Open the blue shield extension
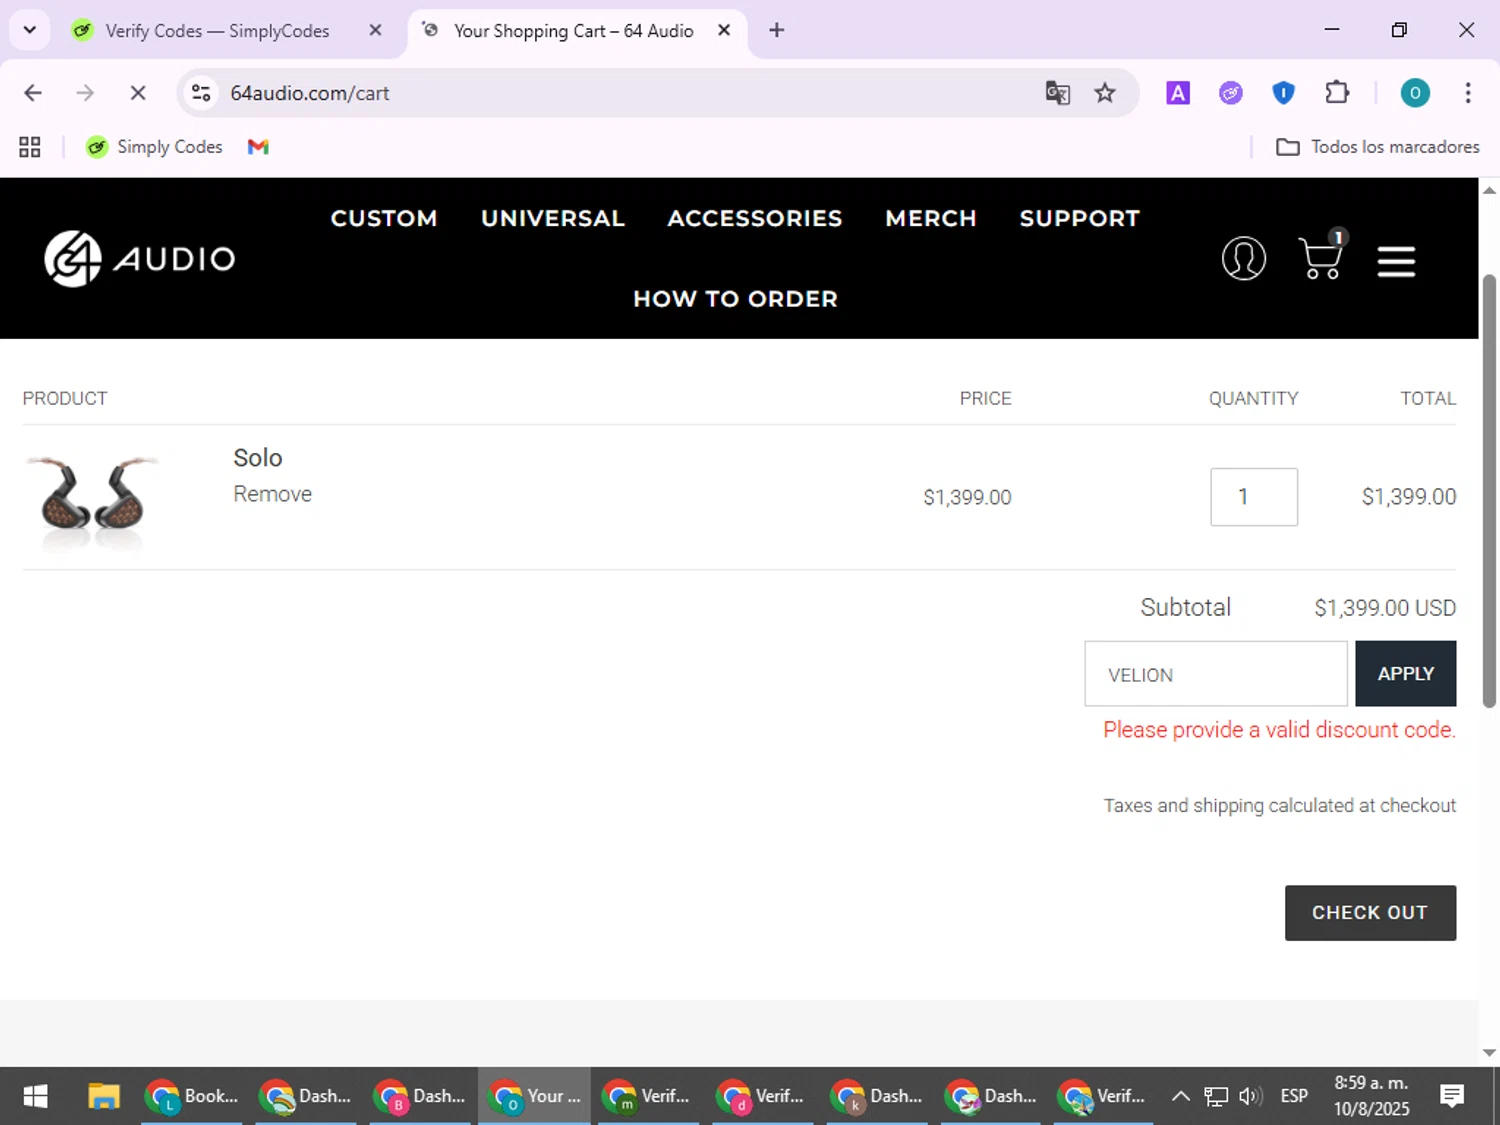This screenshot has width=1500, height=1125. 1283,93
